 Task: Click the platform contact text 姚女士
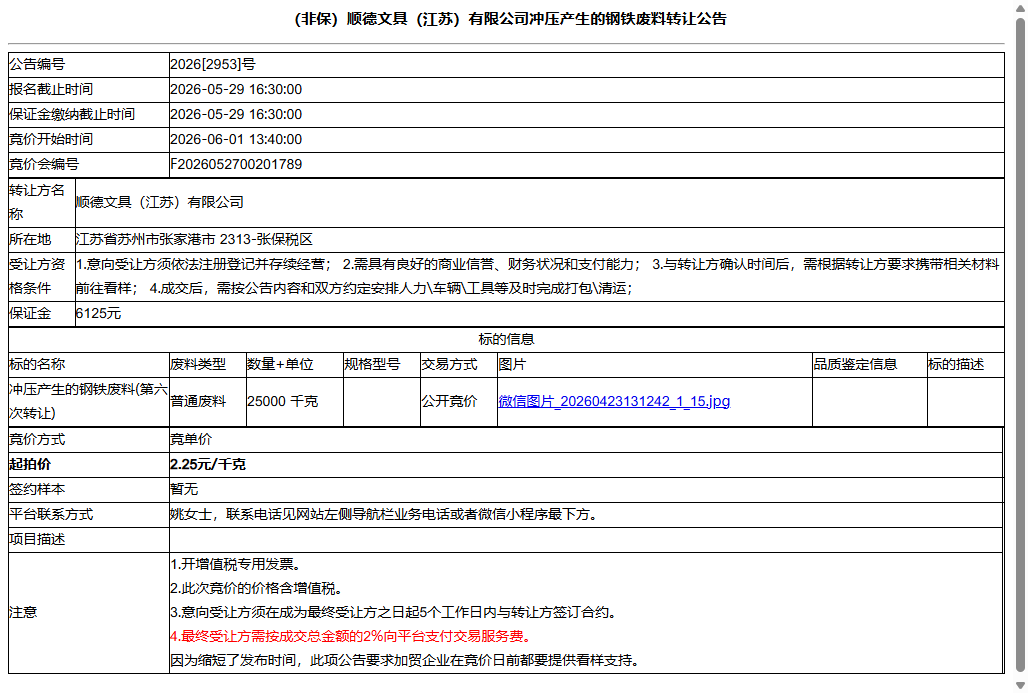tap(191, 515)
